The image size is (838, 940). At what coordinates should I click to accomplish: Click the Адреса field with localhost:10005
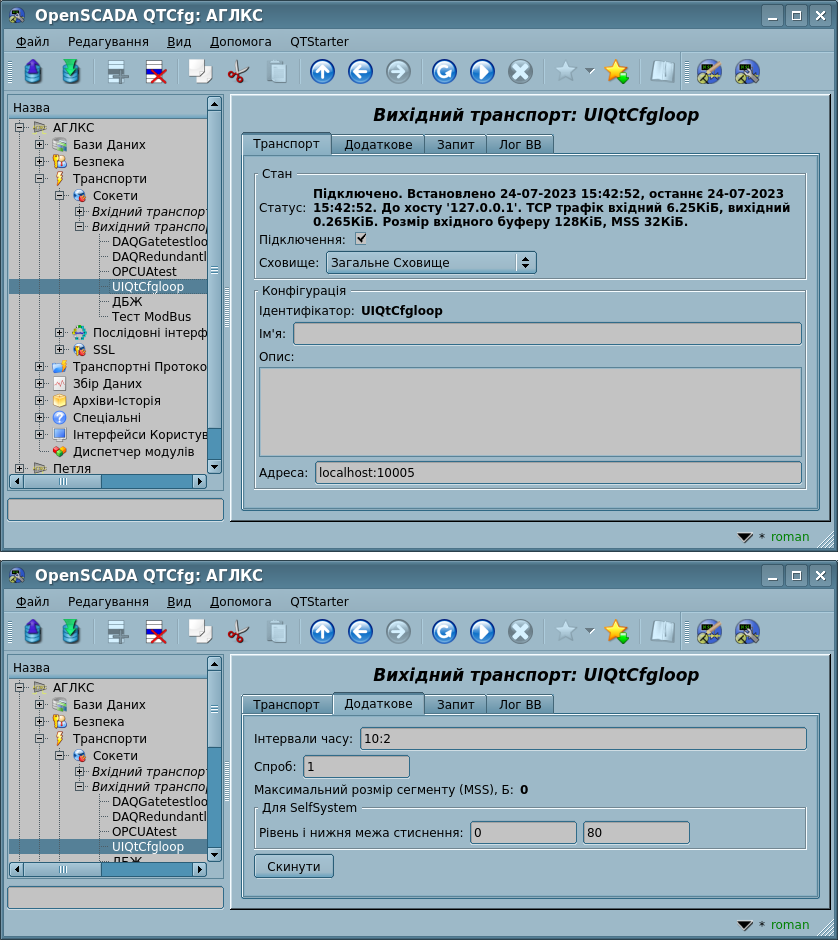point(558,473)
